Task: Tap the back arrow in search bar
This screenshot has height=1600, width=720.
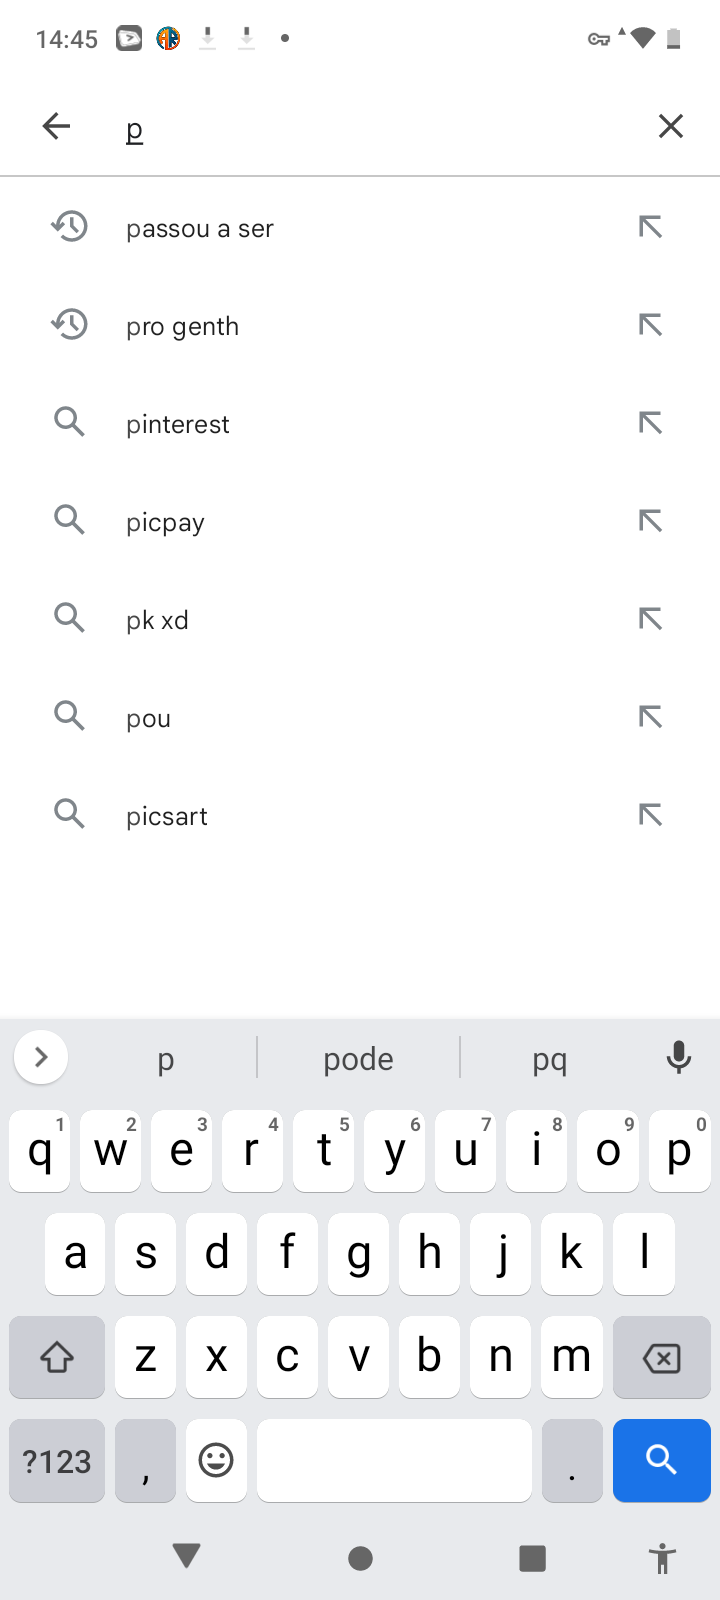Action: tap(57, 126)
